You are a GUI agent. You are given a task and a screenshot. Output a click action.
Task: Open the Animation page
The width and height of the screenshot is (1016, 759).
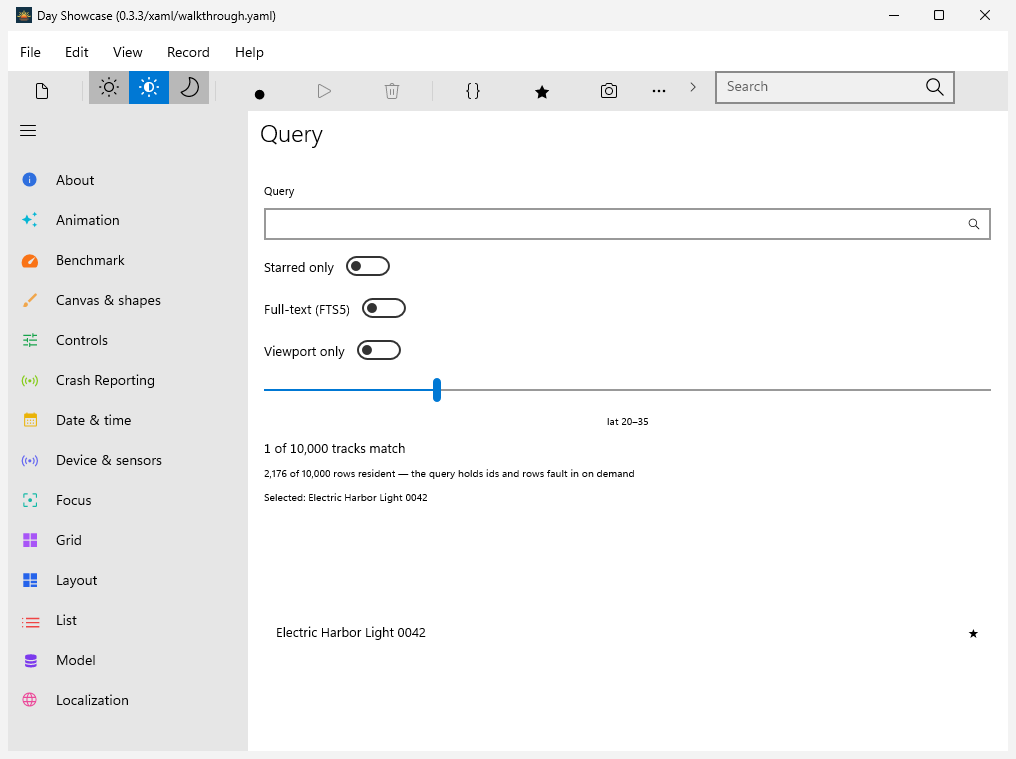tap(128, 220)
